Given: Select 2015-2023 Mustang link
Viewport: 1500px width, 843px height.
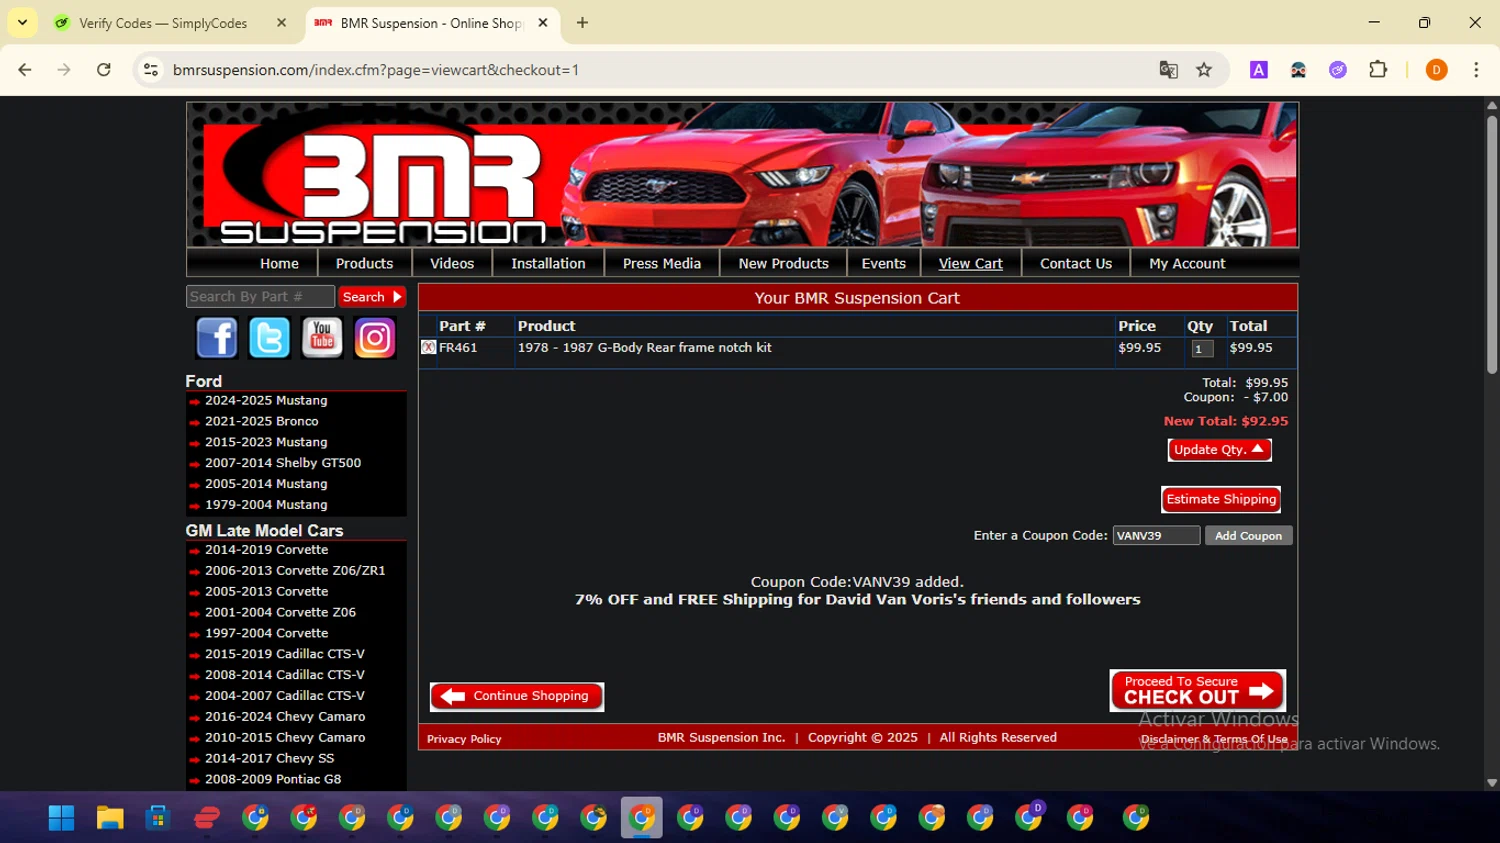Looking at the screenshot, I should (x=266, y=442).
